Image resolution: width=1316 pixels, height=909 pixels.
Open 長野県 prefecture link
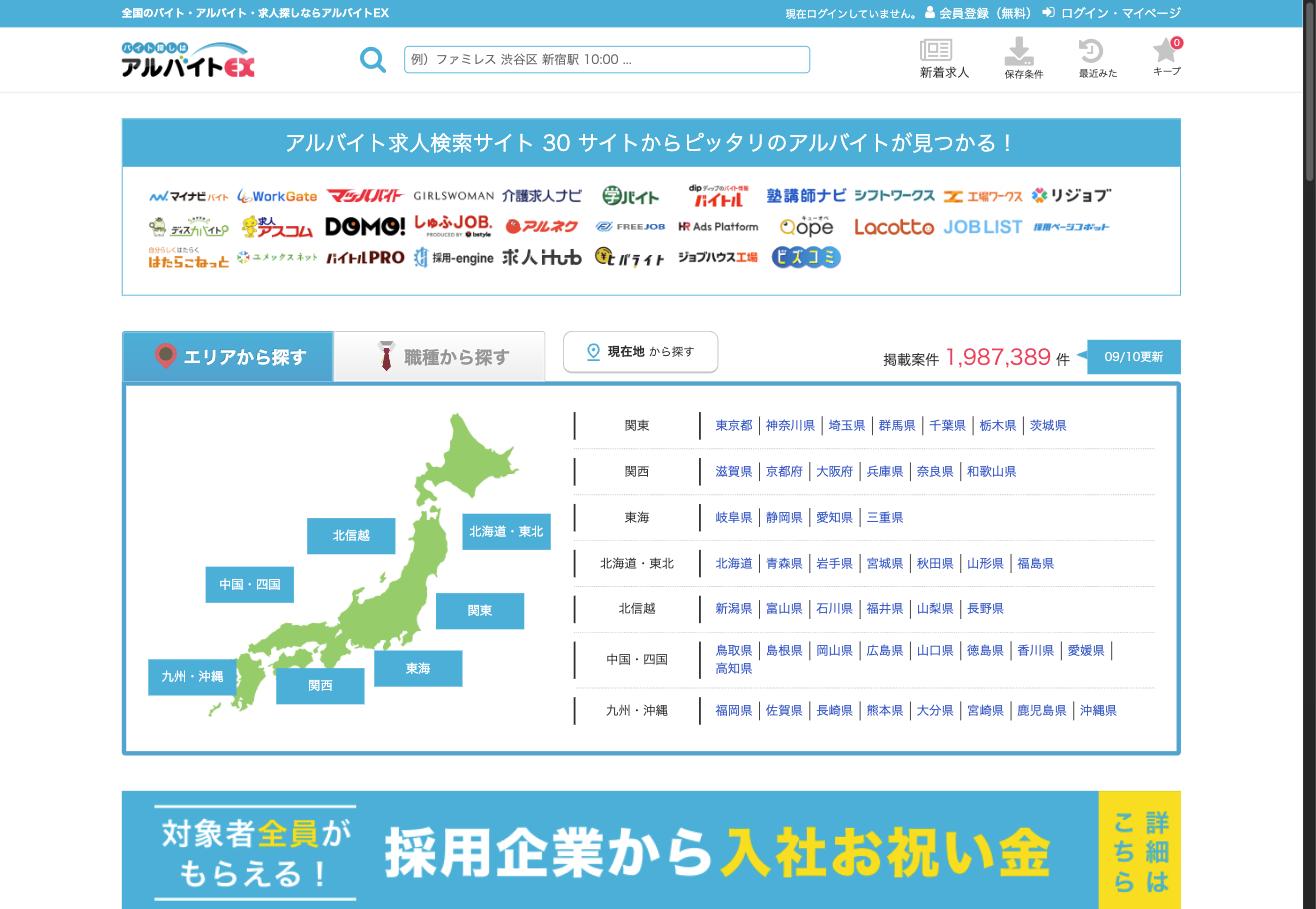[985, 608]
